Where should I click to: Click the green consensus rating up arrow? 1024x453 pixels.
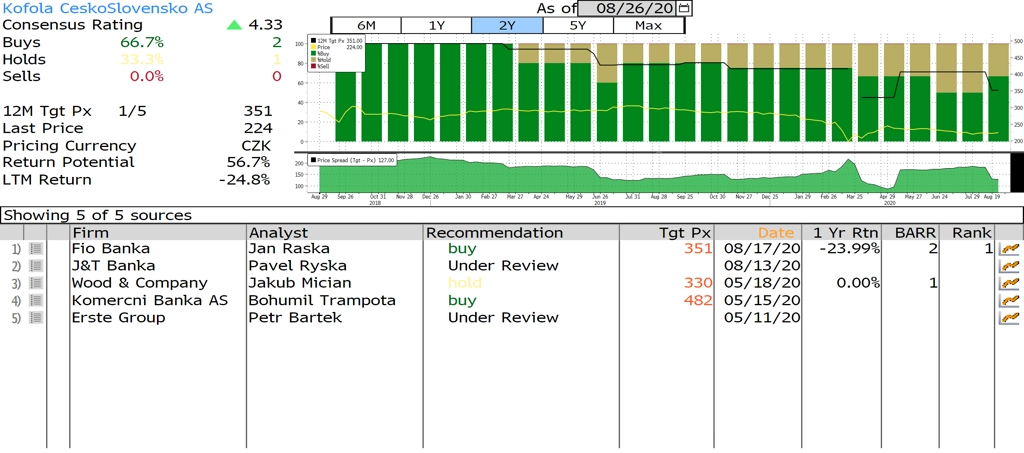[x=234, y=25]
